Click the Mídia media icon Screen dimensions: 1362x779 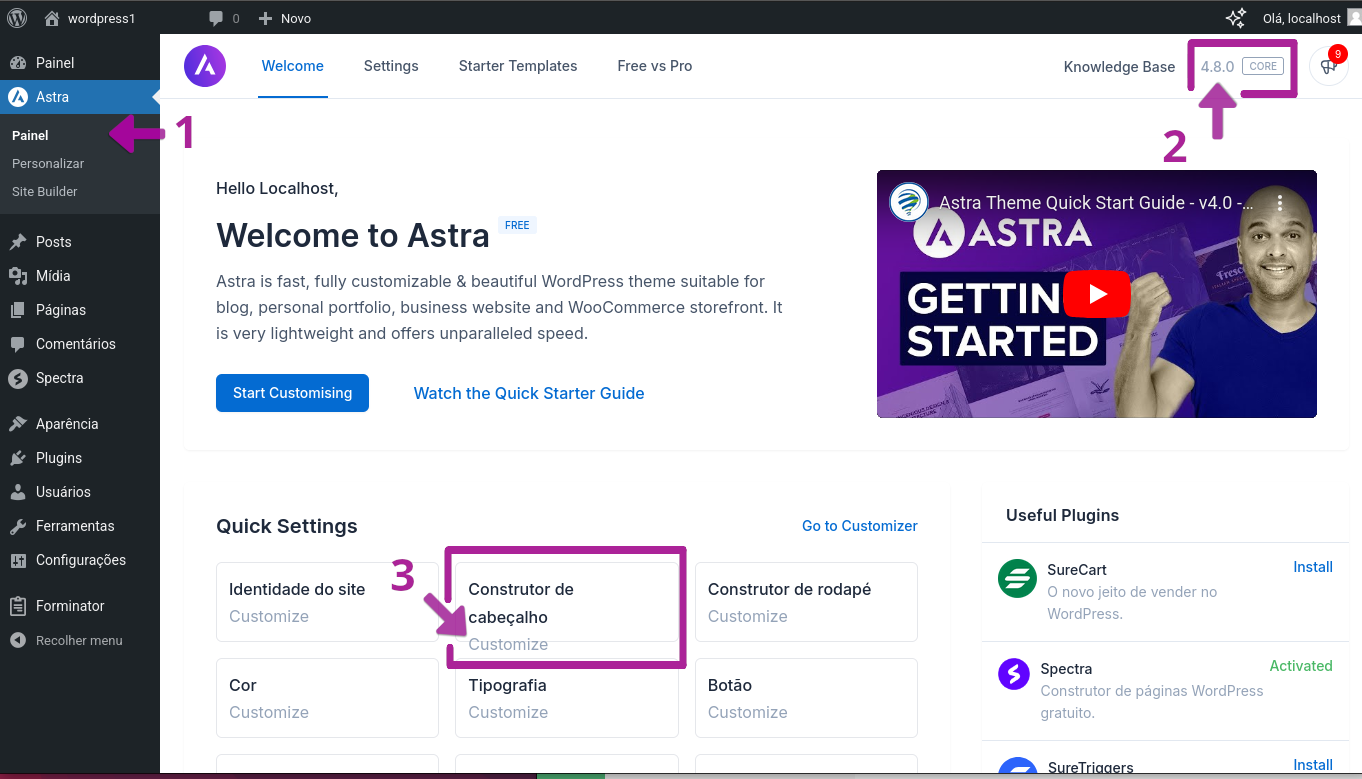point(18,276)
